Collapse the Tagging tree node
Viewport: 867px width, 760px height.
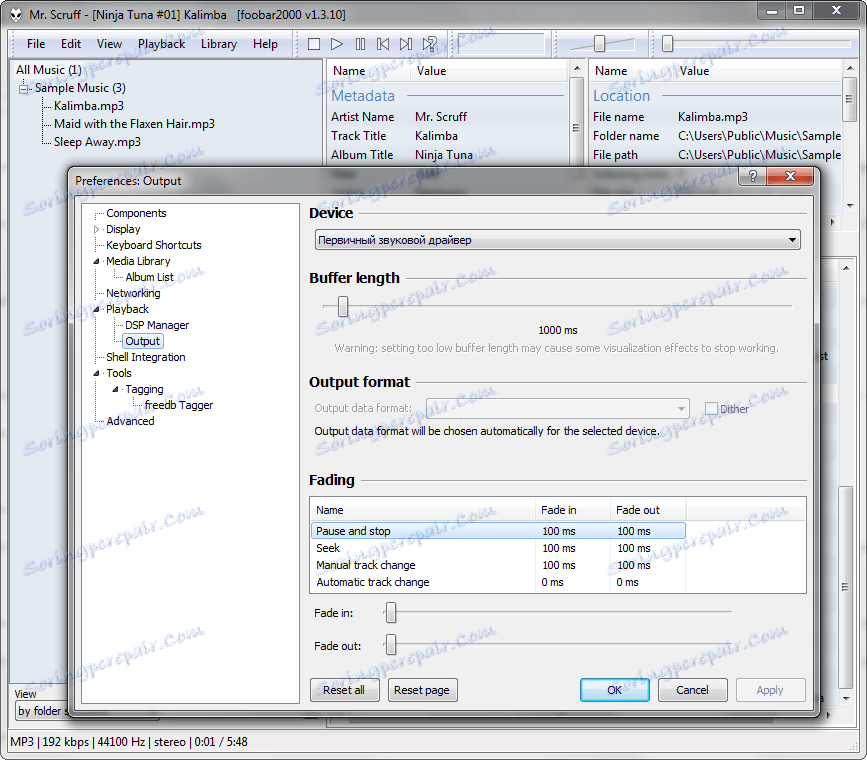(x=116, y=389)
